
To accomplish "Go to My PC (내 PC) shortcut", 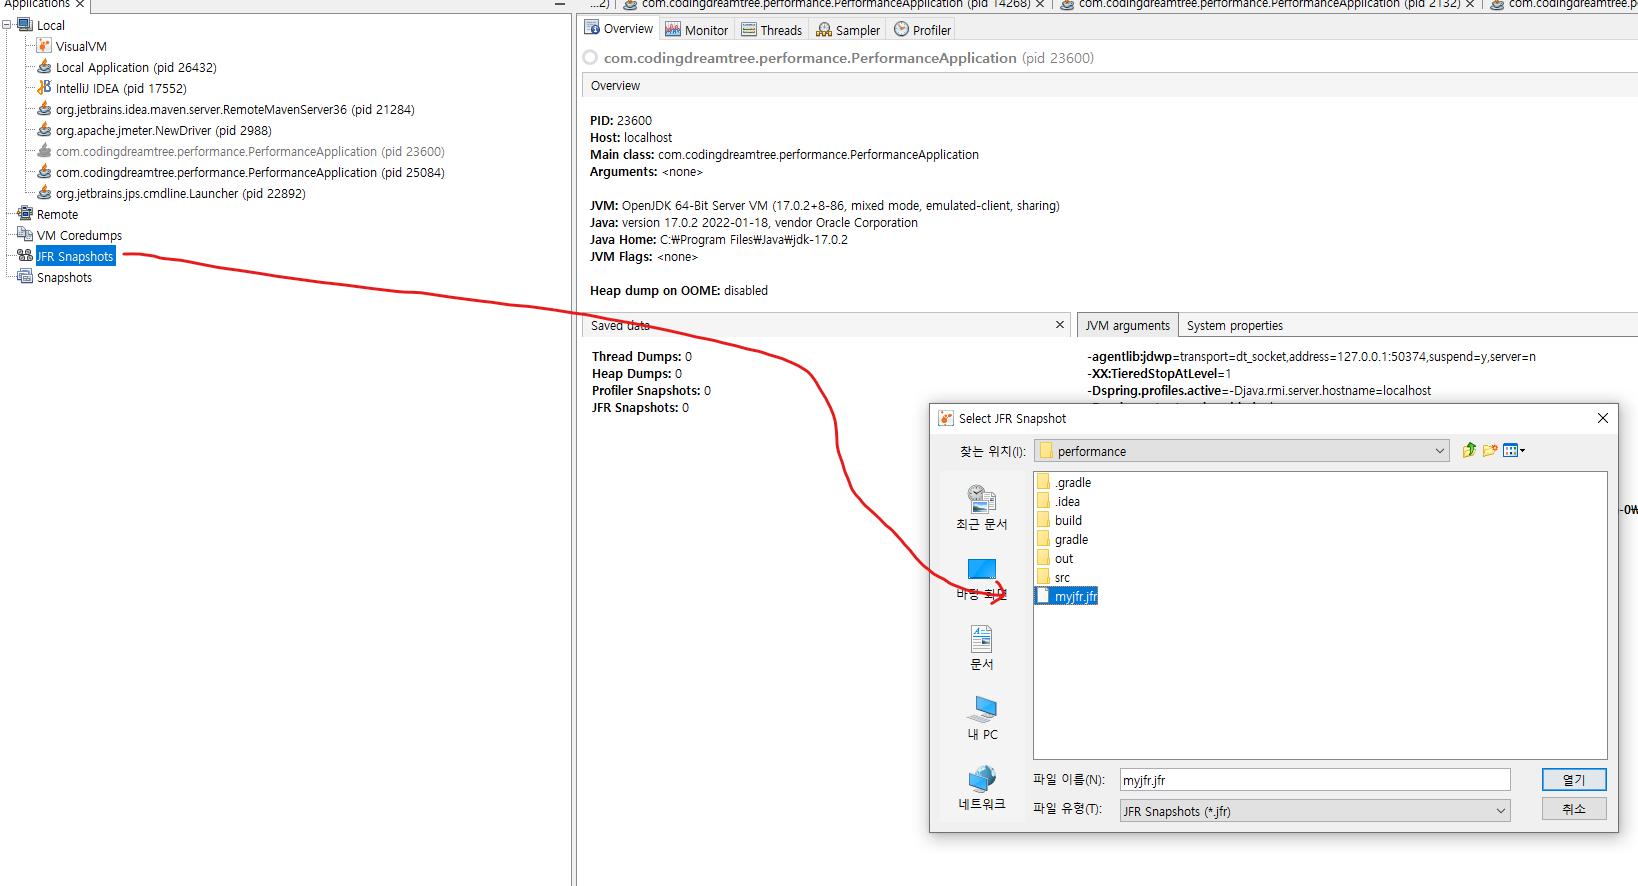I will point(982,718).
